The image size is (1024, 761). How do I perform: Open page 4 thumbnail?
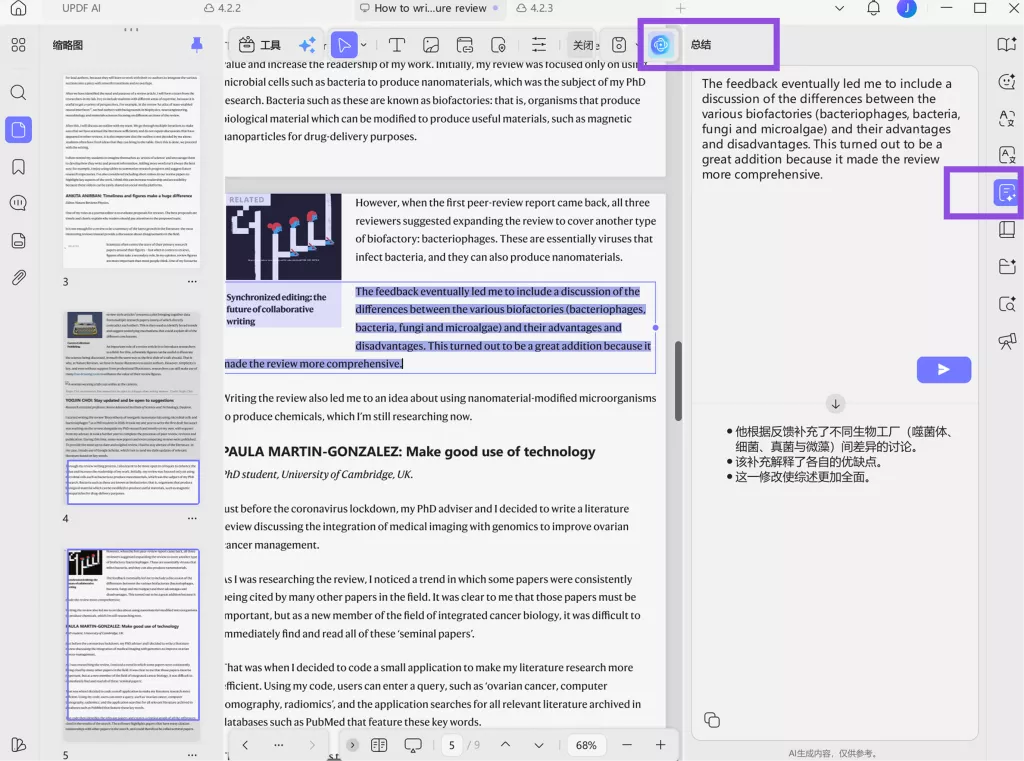[131, 408]
